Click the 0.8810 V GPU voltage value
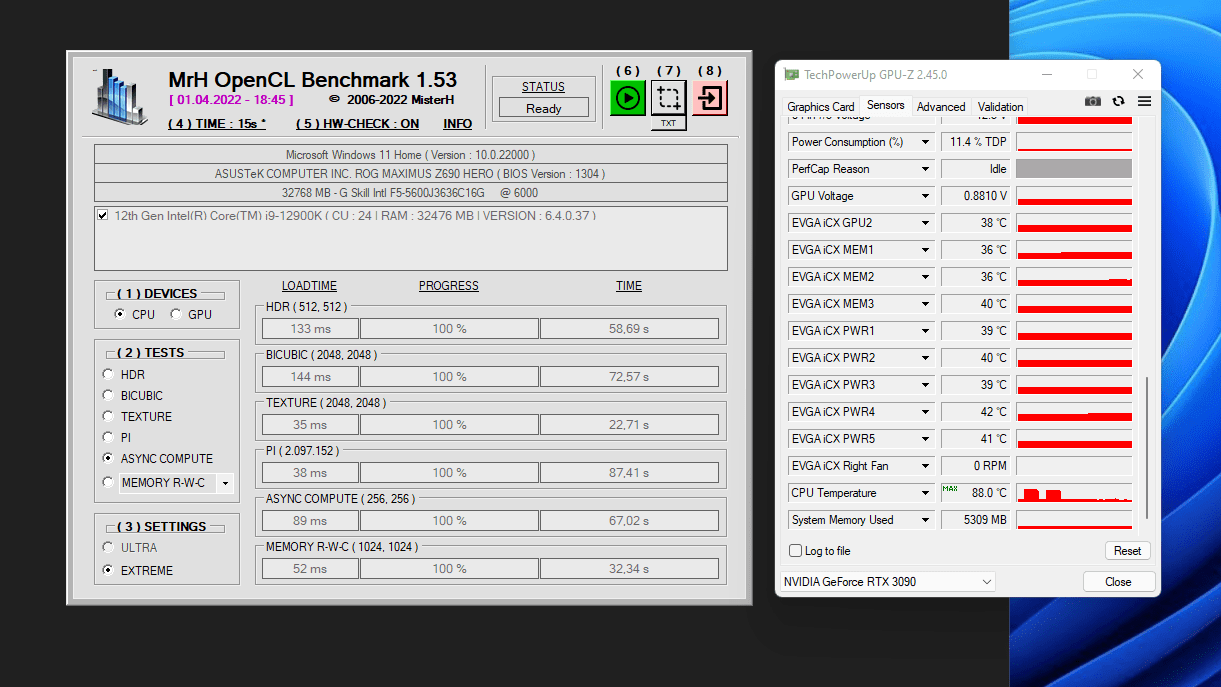The image size is (1221, 687). pos(975,196)
